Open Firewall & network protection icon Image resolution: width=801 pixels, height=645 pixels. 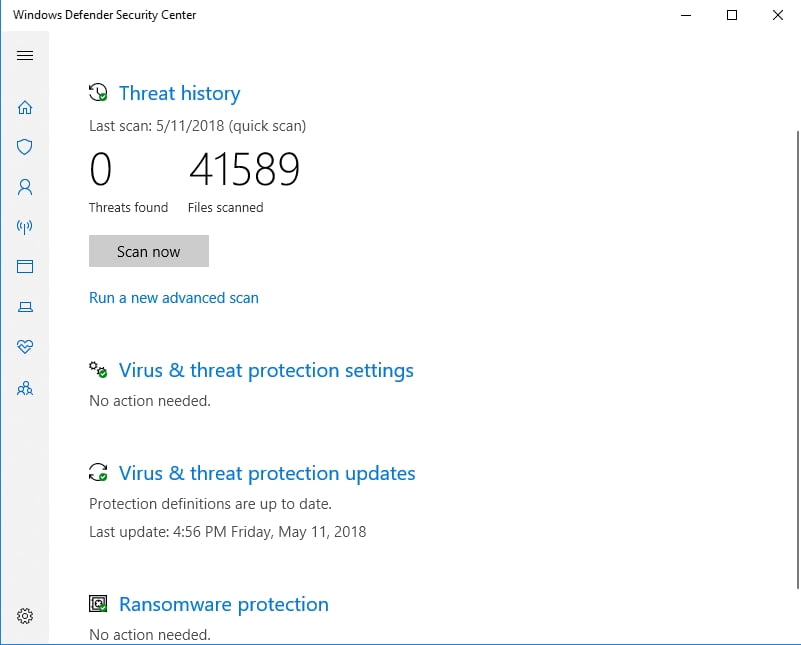[25, 227]
